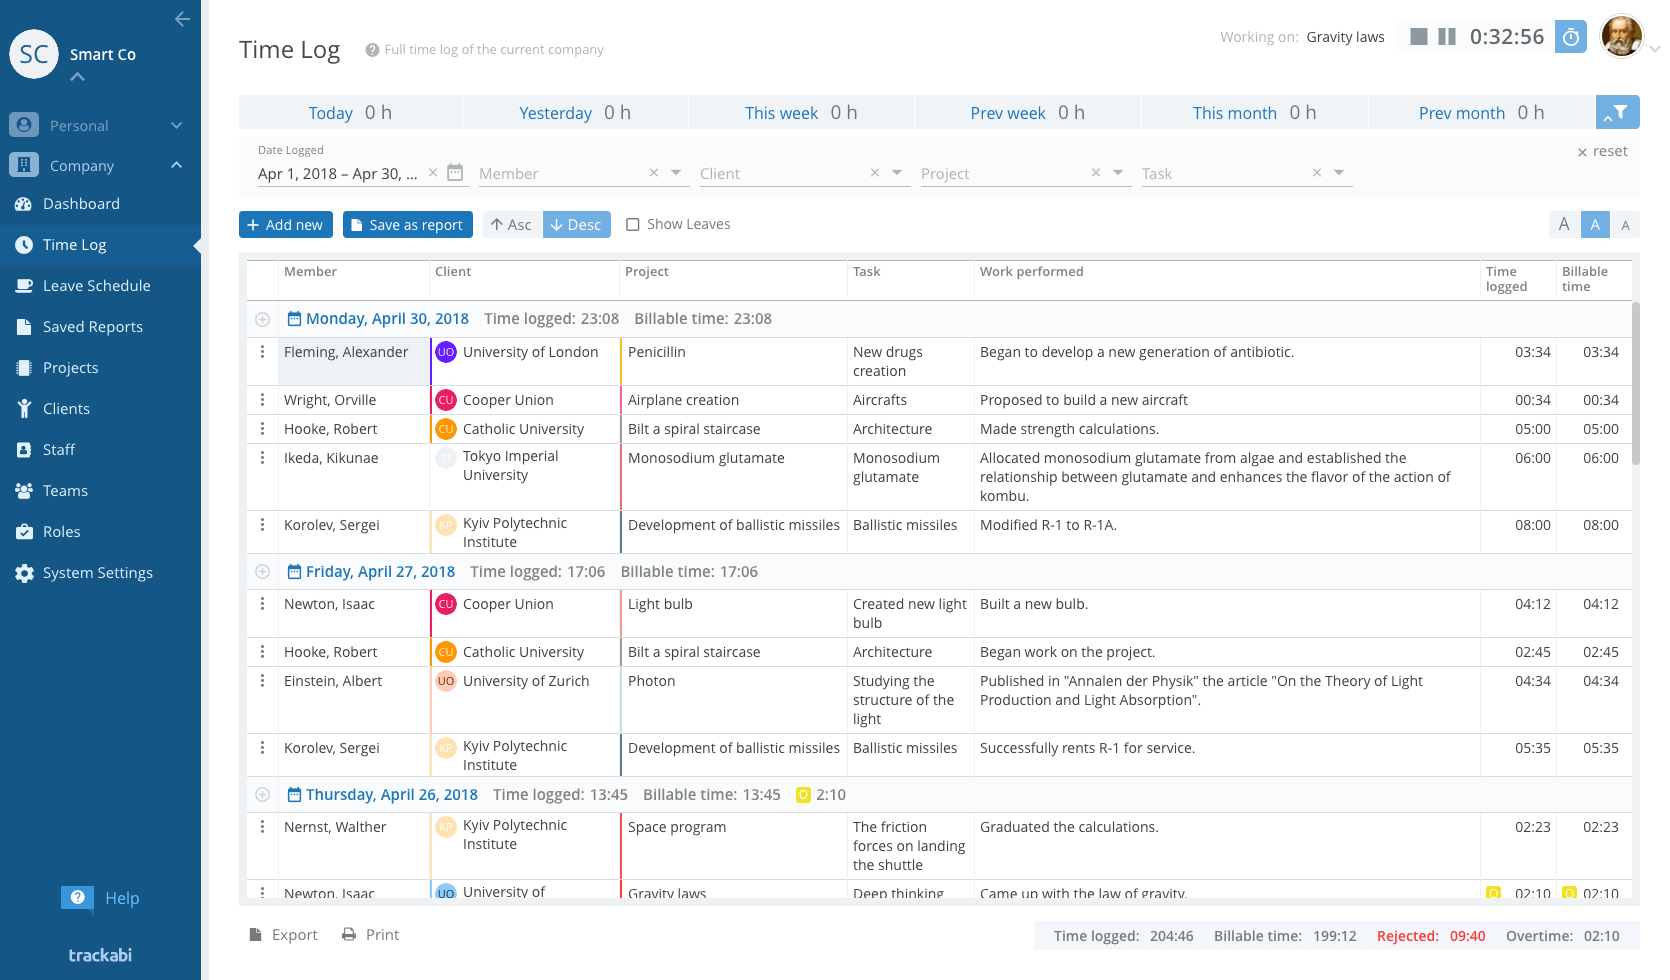Screen dimensions: 1670x980
Task: Add a new time entry
Action: pos(285,225)
